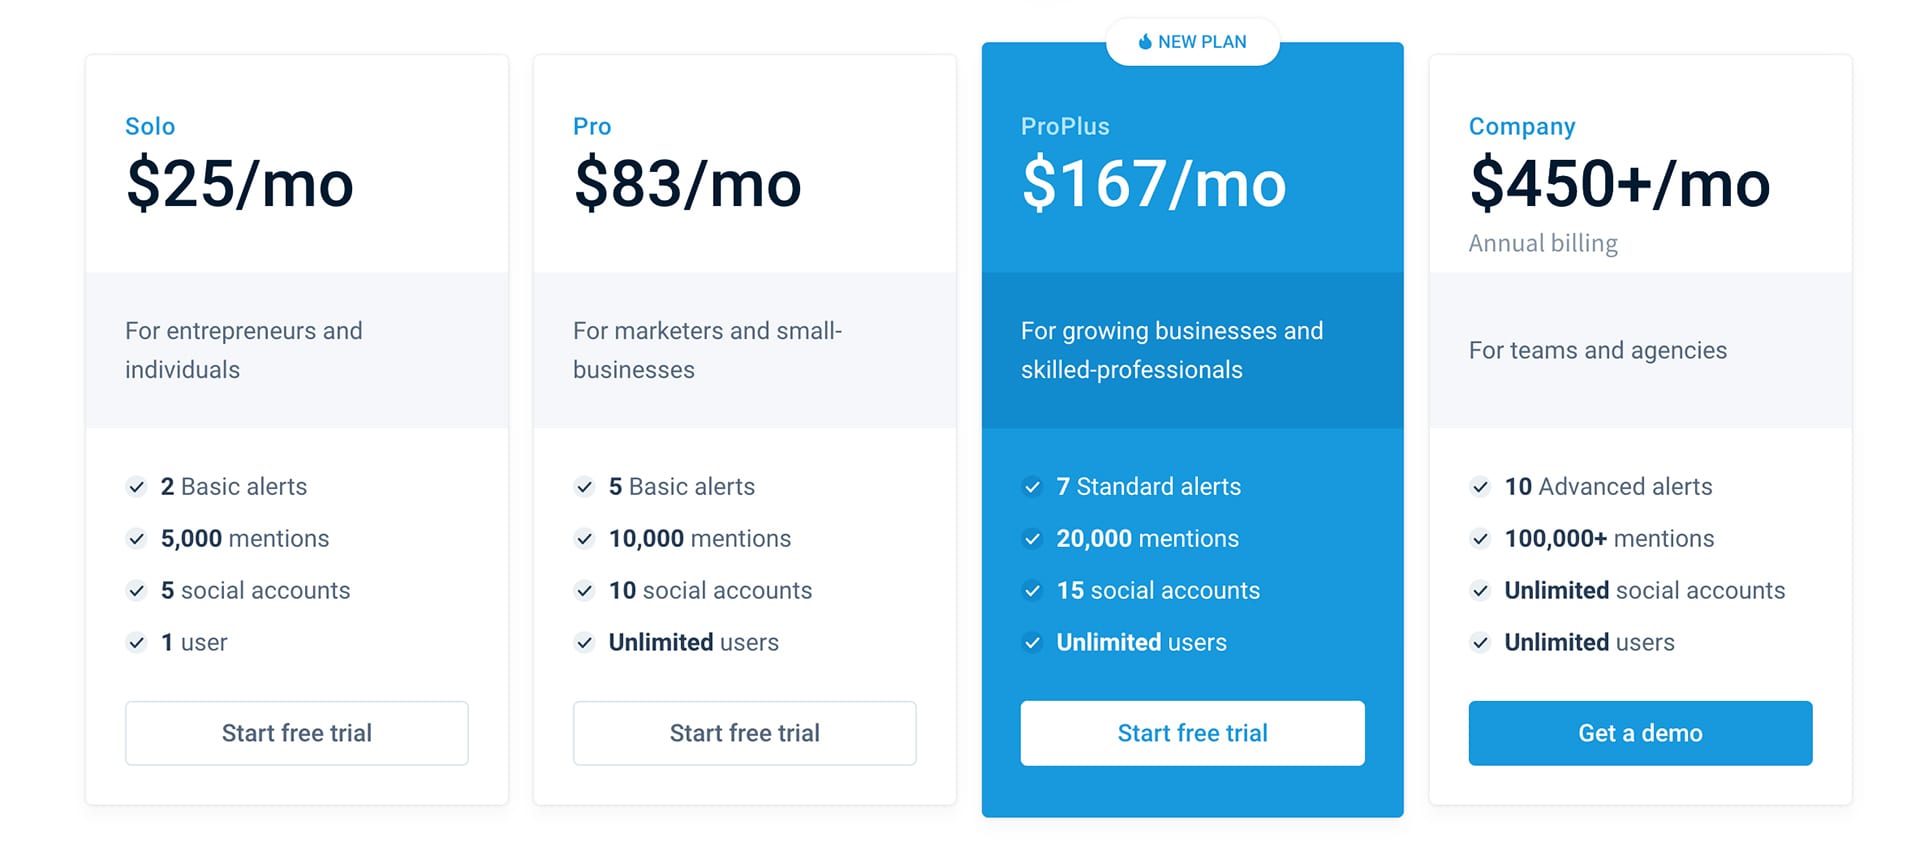Screen dimensions: 1920x842
Task: Click checkmark icon beside 2 Basic alerts
Action: pos(137,487)
